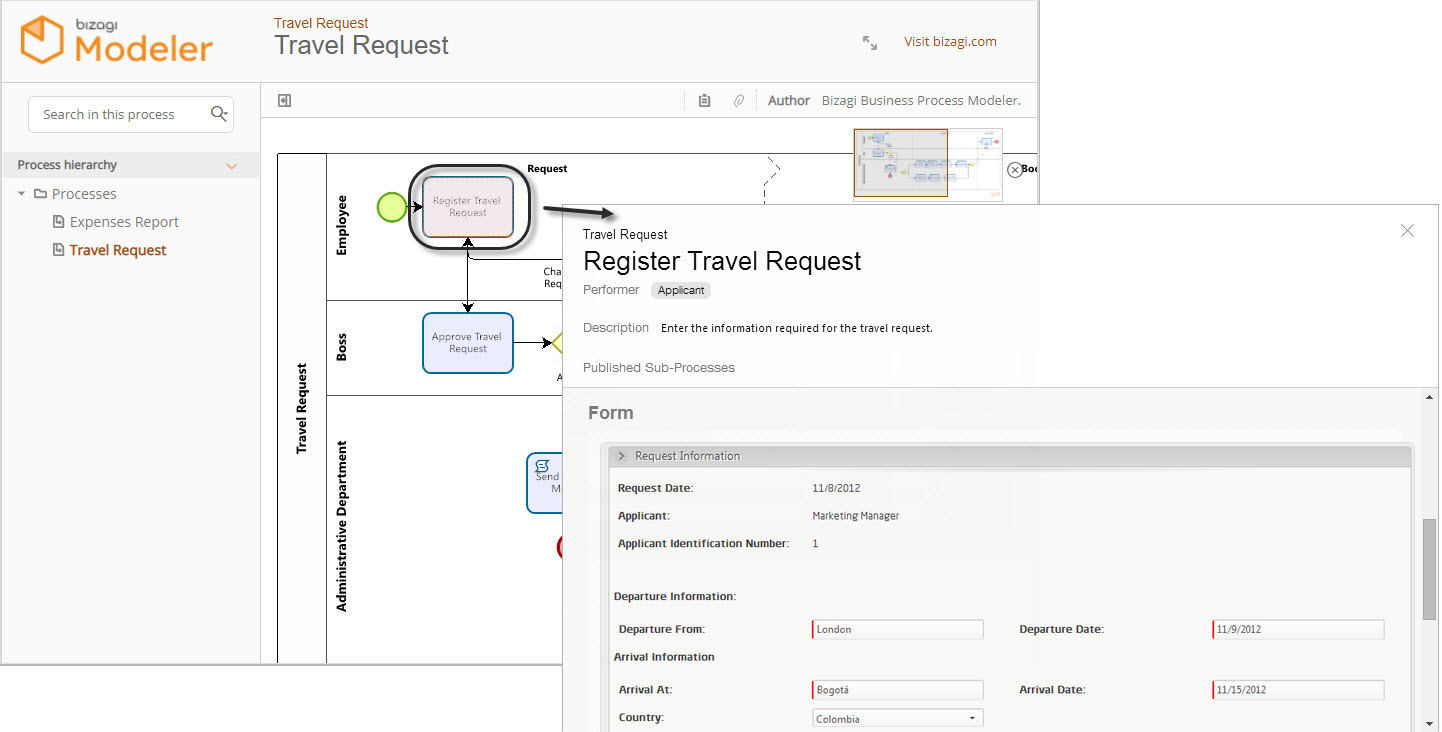Click the form panel vertical scrollbar thumb
Viewport: 1442px width, 732px height.
point(1430,569)
